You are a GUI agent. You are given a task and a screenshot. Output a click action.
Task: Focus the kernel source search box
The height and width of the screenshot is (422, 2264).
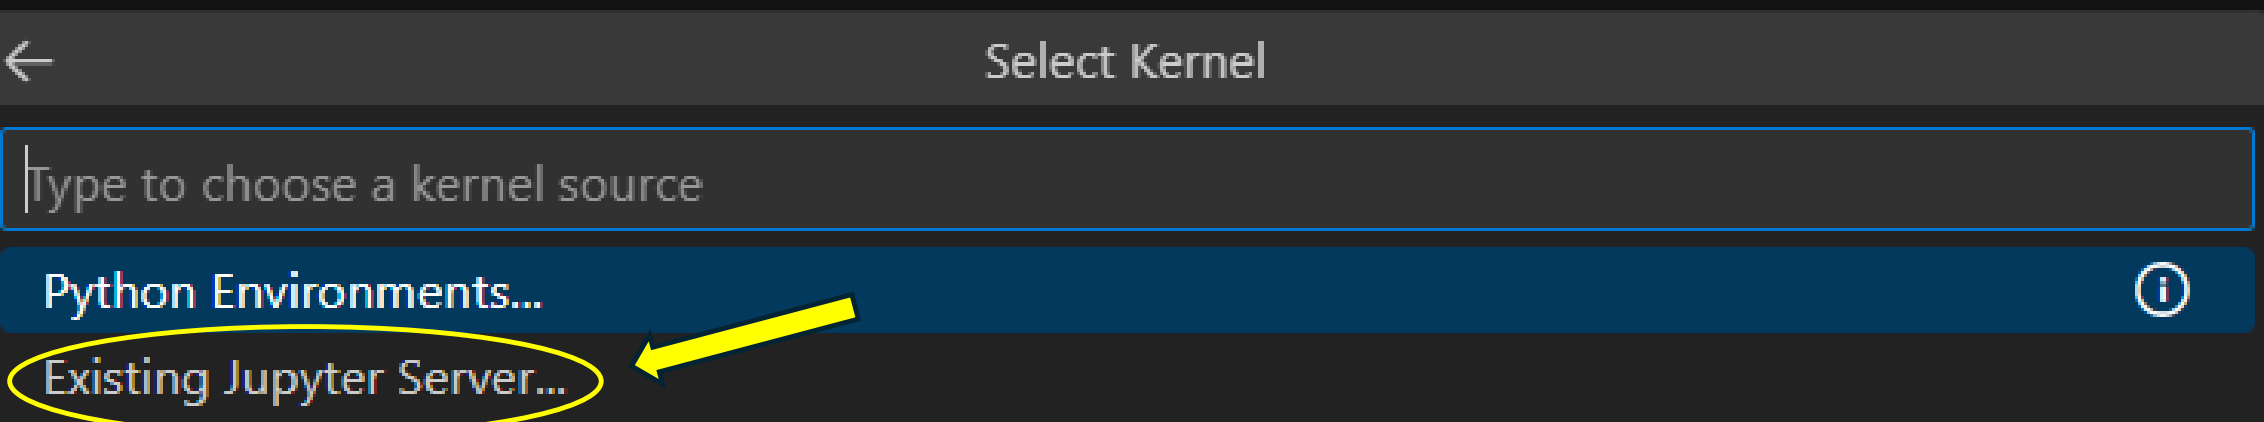coord(1127,180)
